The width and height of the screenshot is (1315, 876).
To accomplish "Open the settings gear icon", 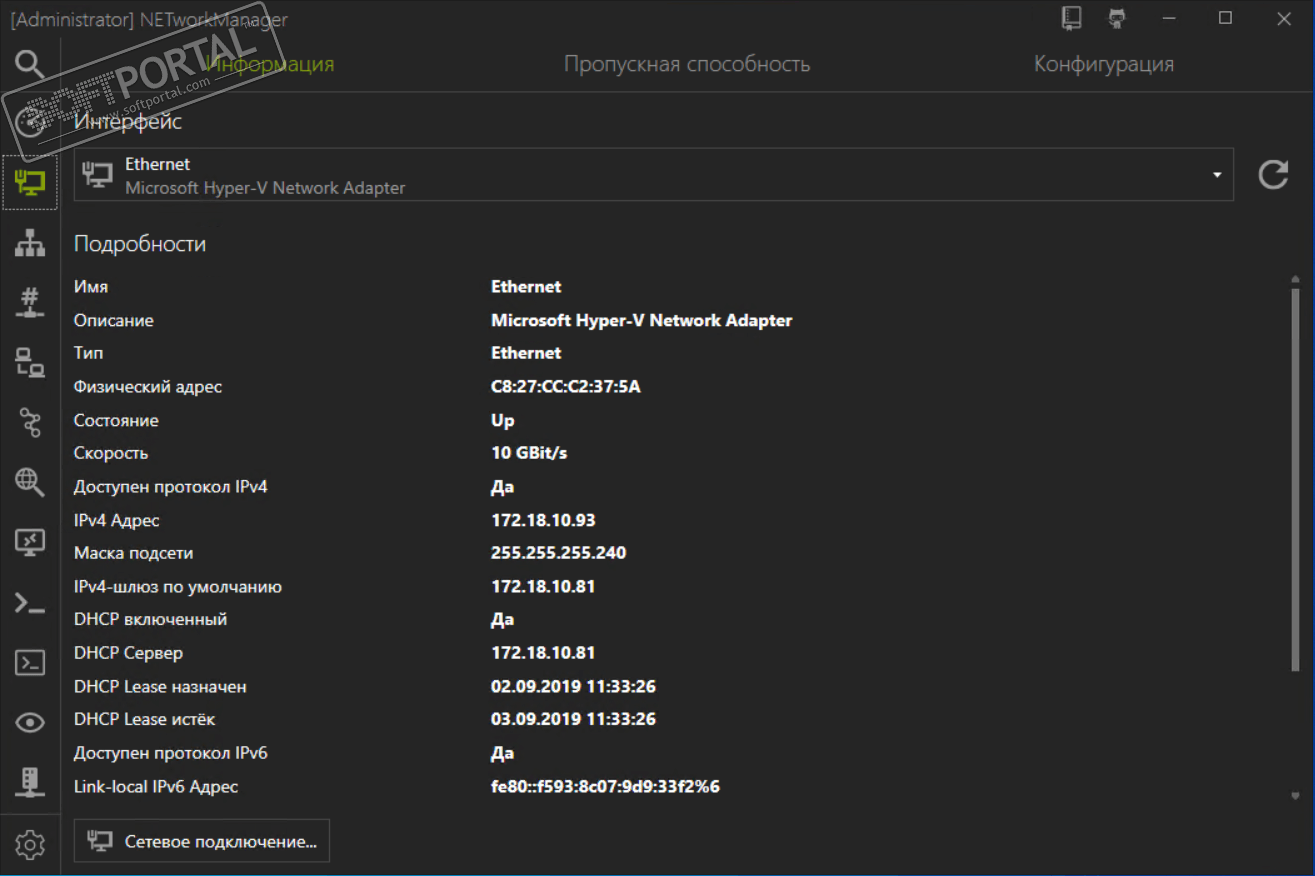I will pos(30,845).
